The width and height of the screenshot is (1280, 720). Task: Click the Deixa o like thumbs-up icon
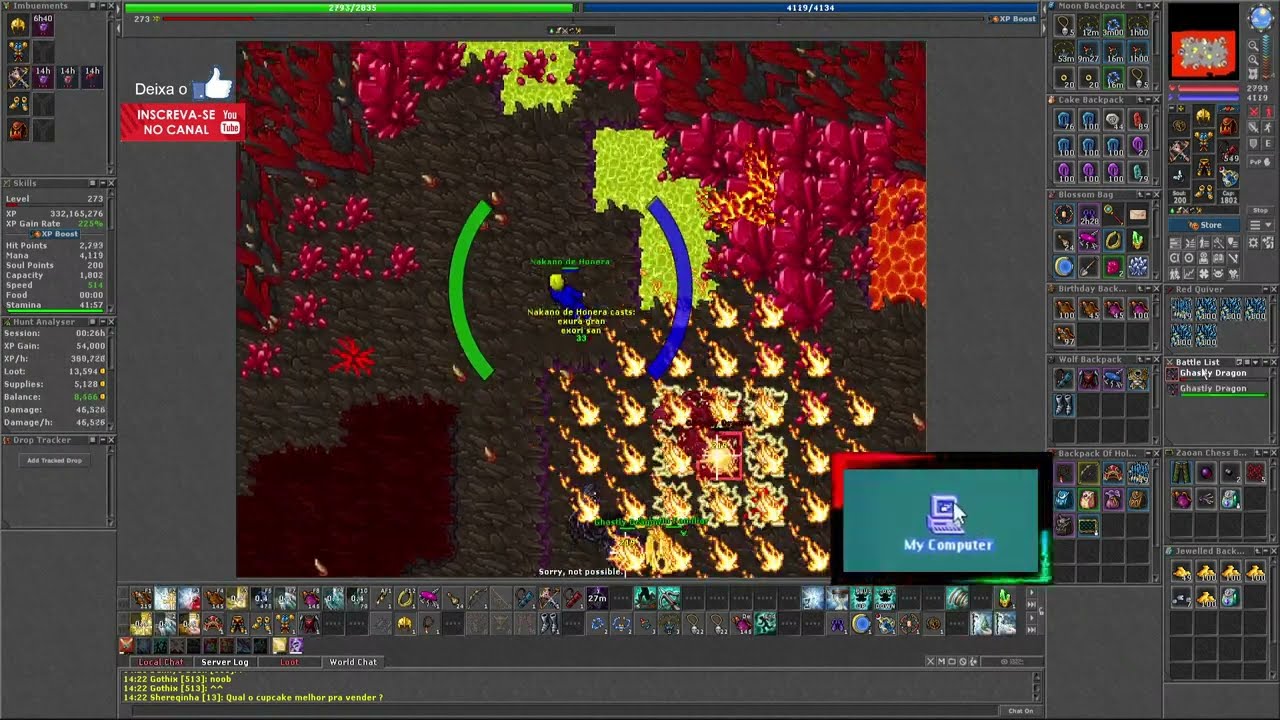211,85
